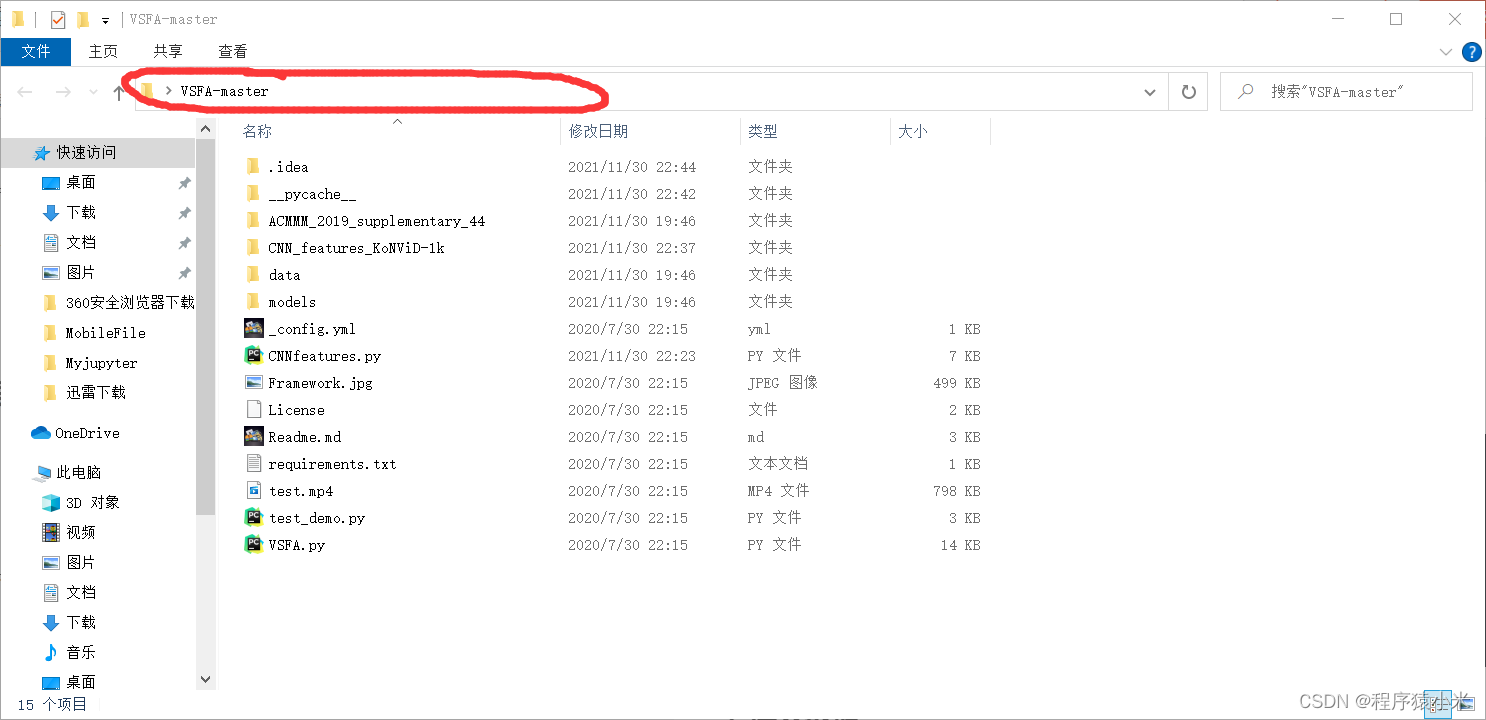1486x720 pixels.
Task: Select the models folder
Action: 292,302
